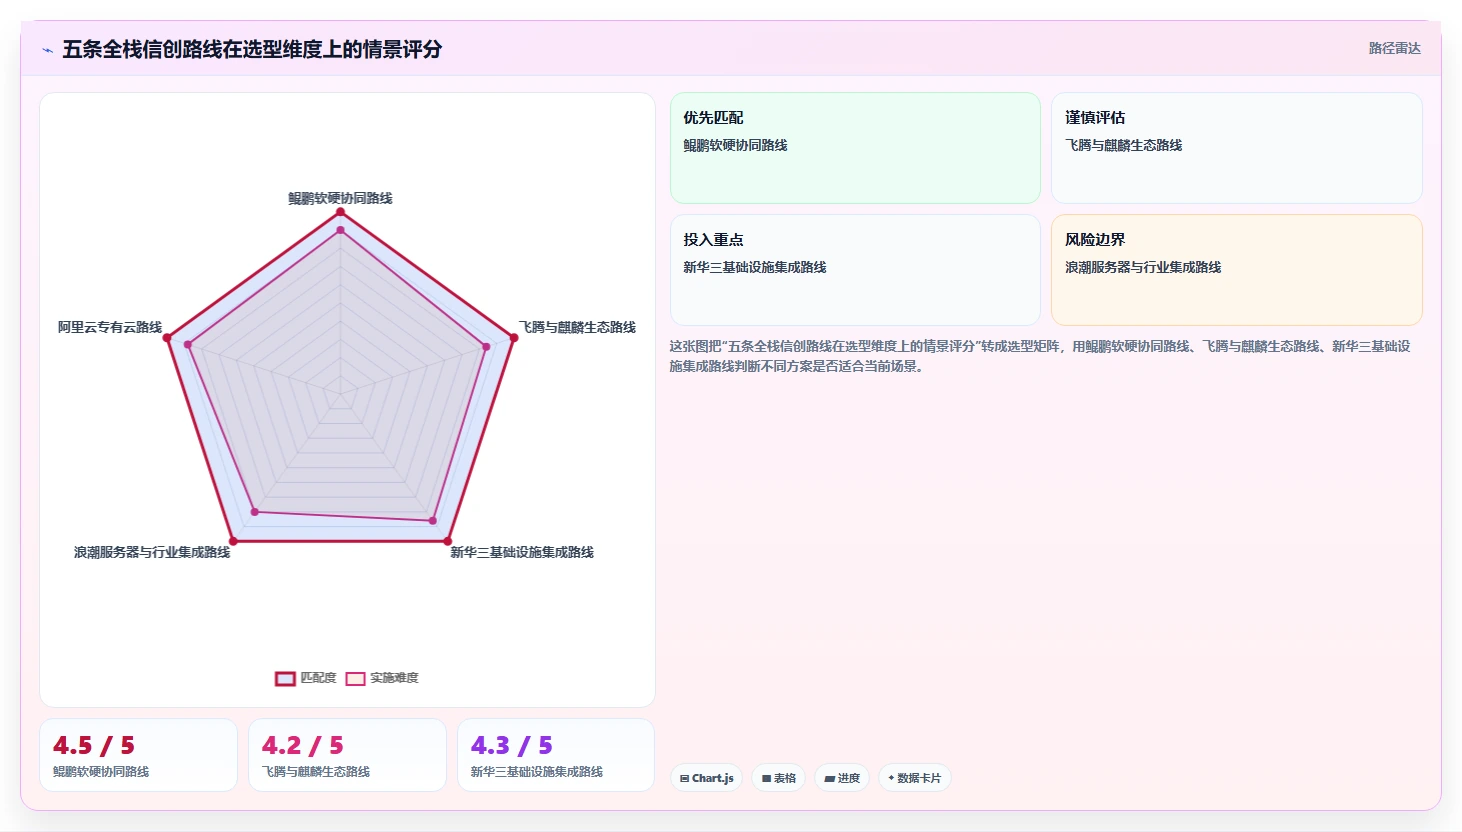The image size is (1462, 832).
Task: Click the description paragraph starting with 这张图把
Action: click(1040, 356)
